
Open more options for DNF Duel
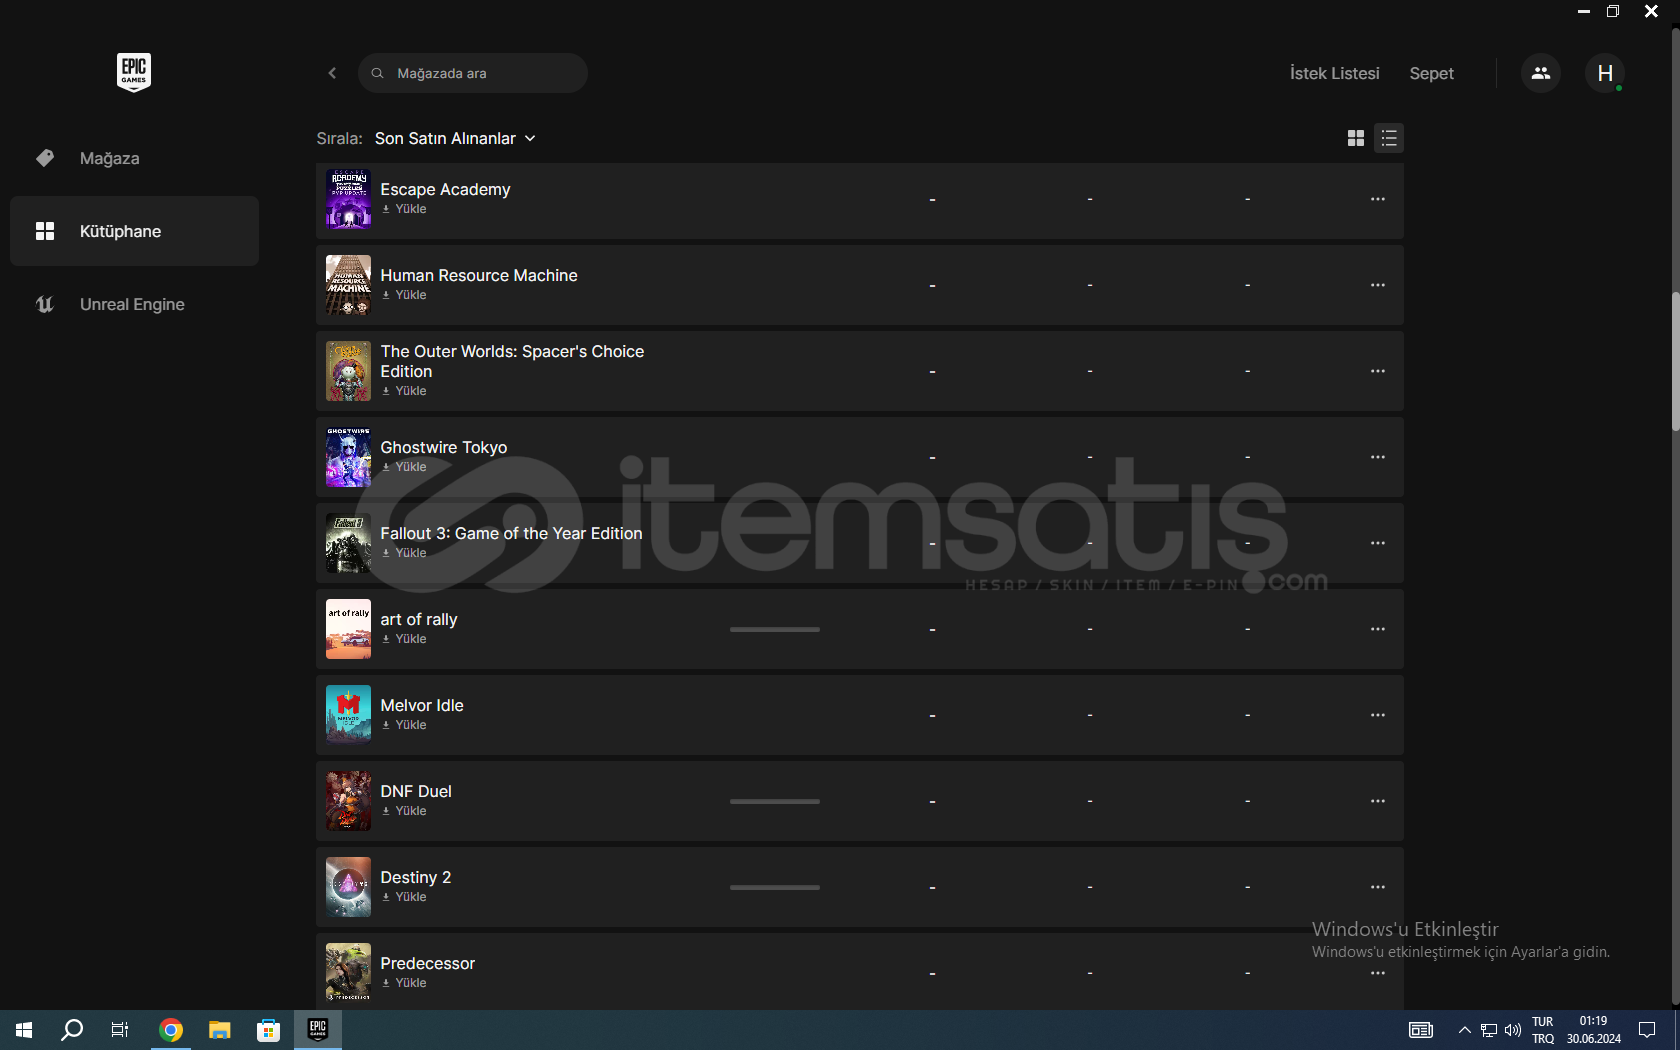(1378, 801)
